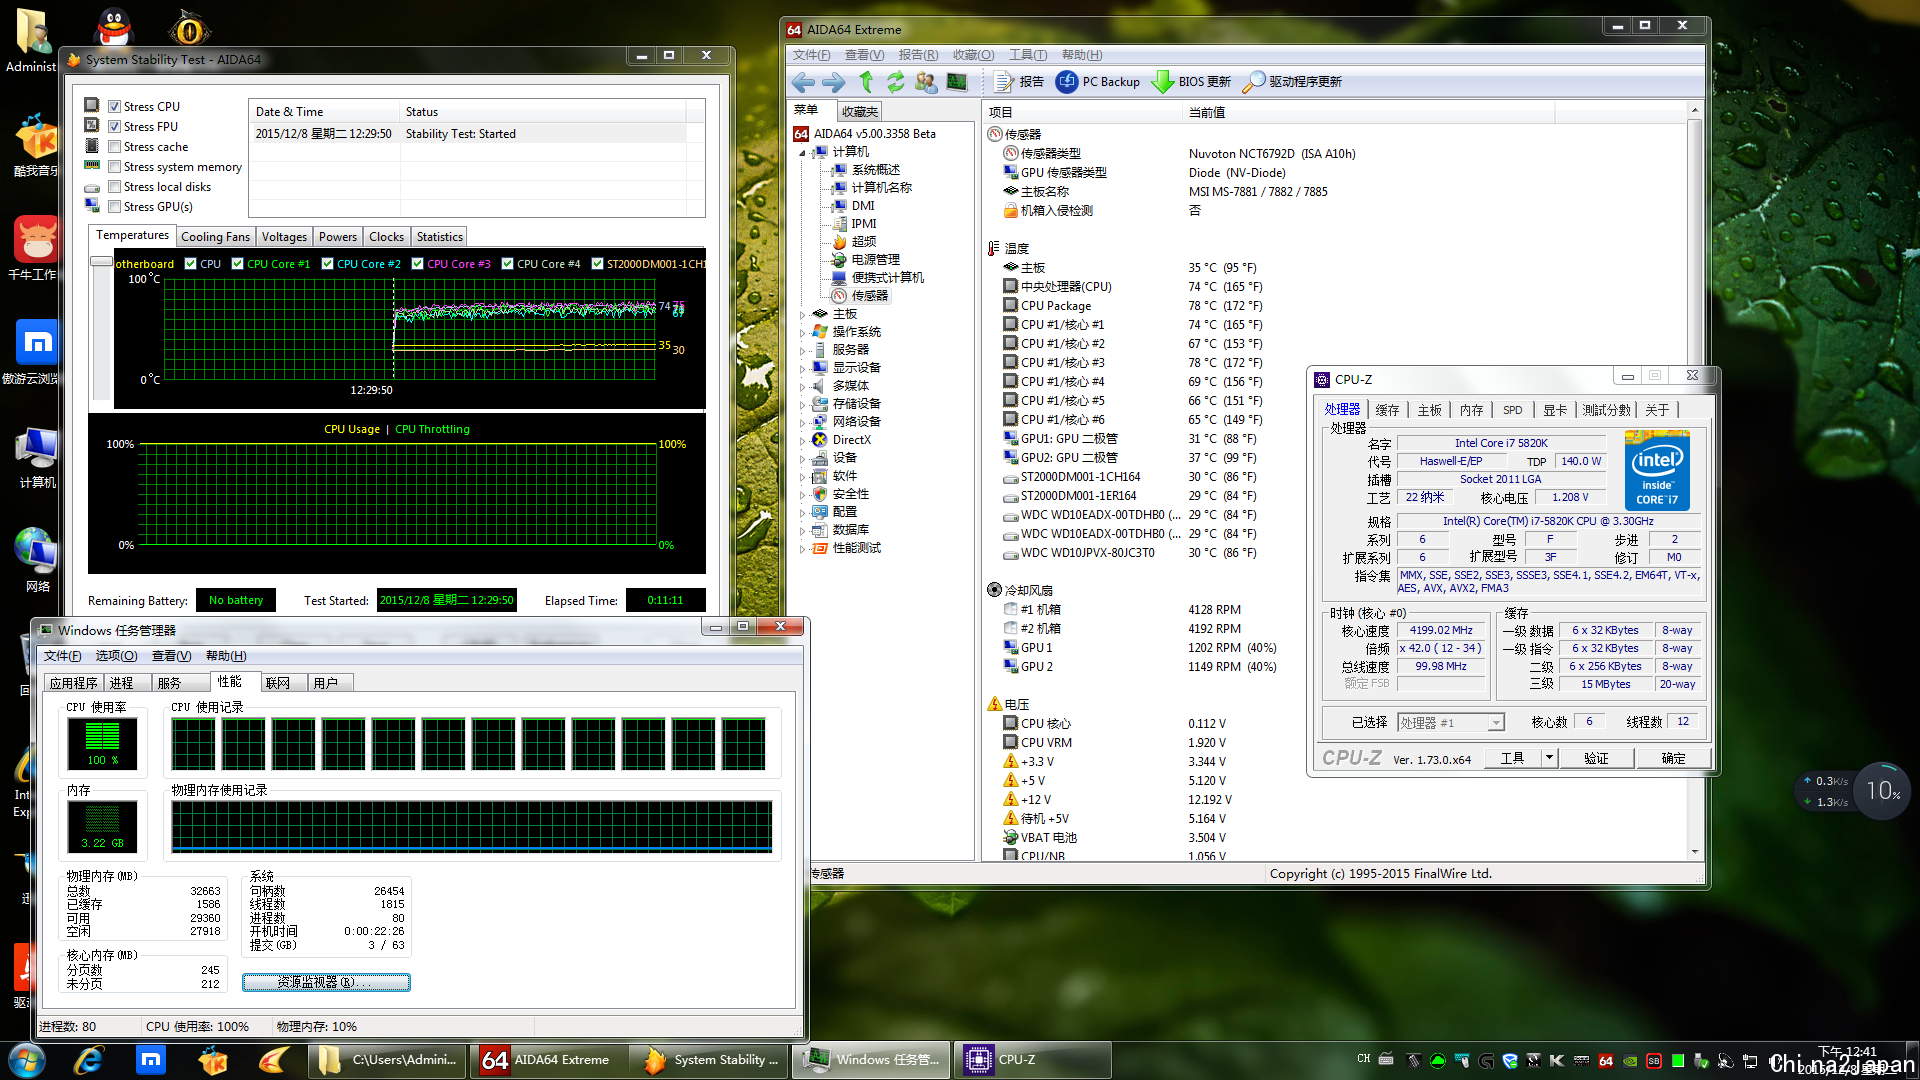The width and height of the screenshot is (1920, 1080).
Task: Toggle CPU Core #3 graph checkbox
Action: [418, 264]
